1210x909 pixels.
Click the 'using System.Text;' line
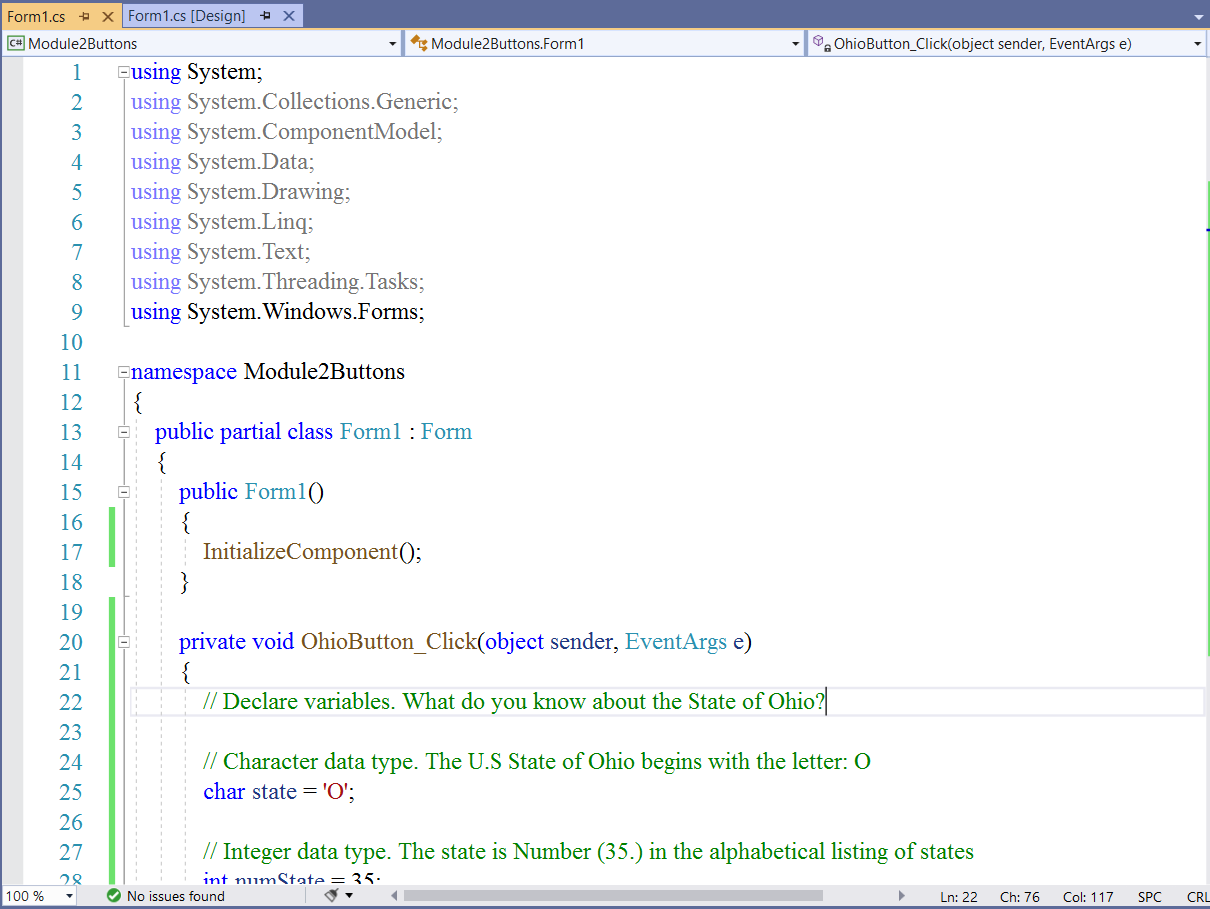click(221, 252)
